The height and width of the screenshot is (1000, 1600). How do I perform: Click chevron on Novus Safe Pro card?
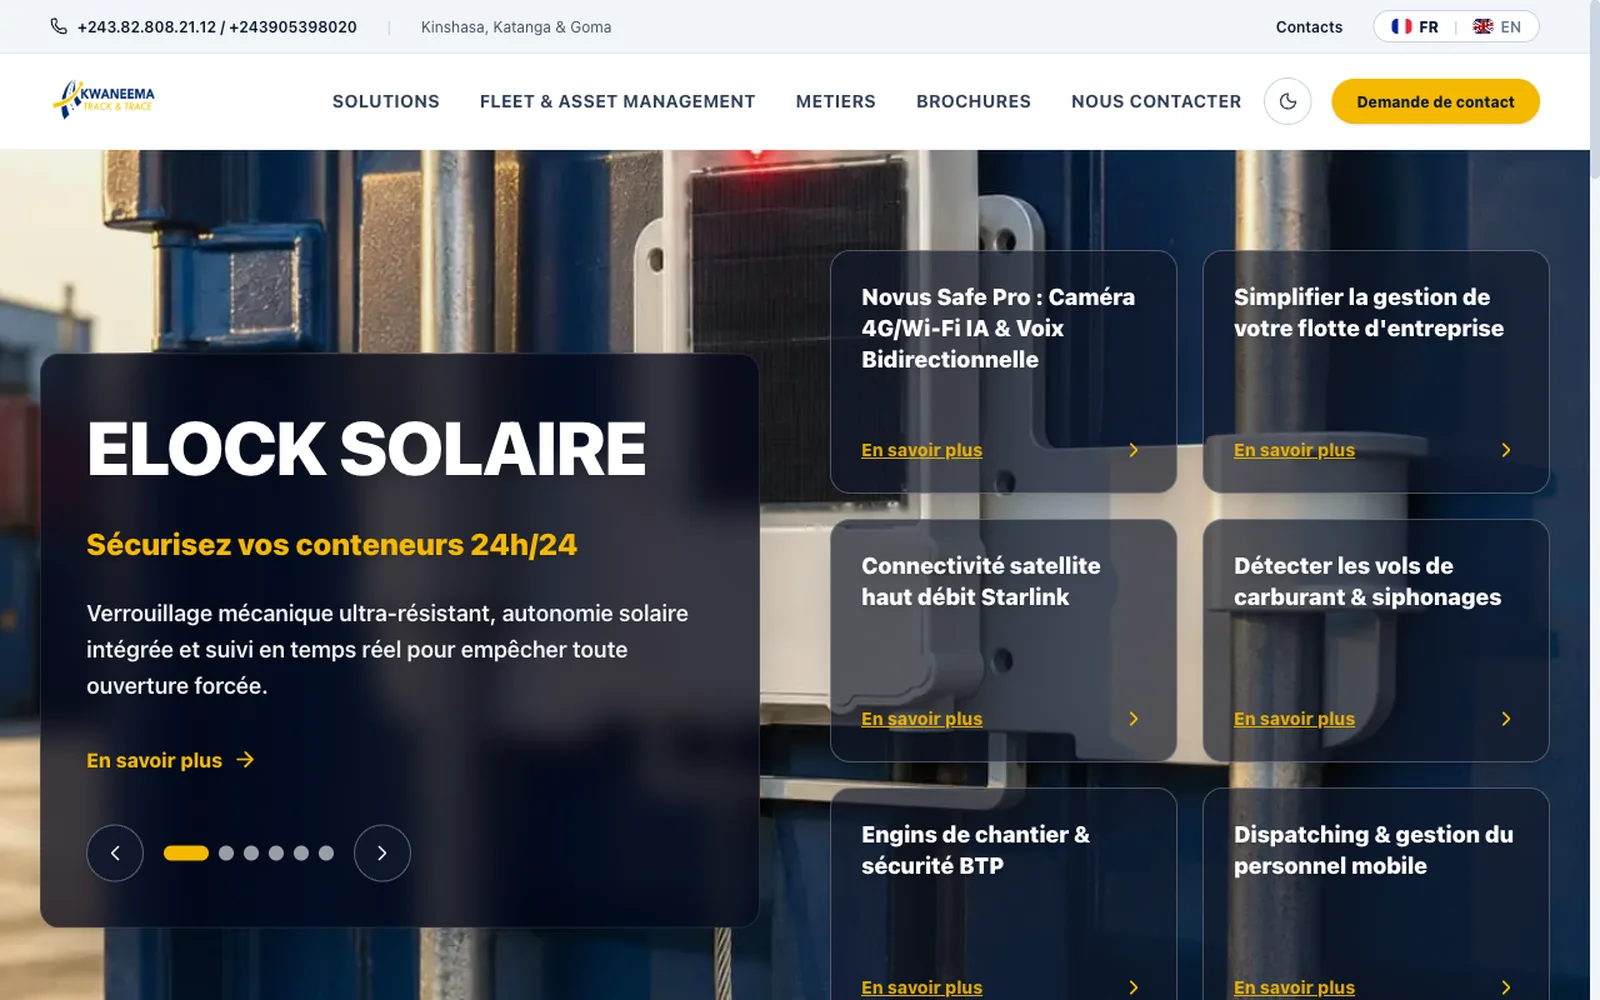pyautogui.click(x=1133, y=450)
